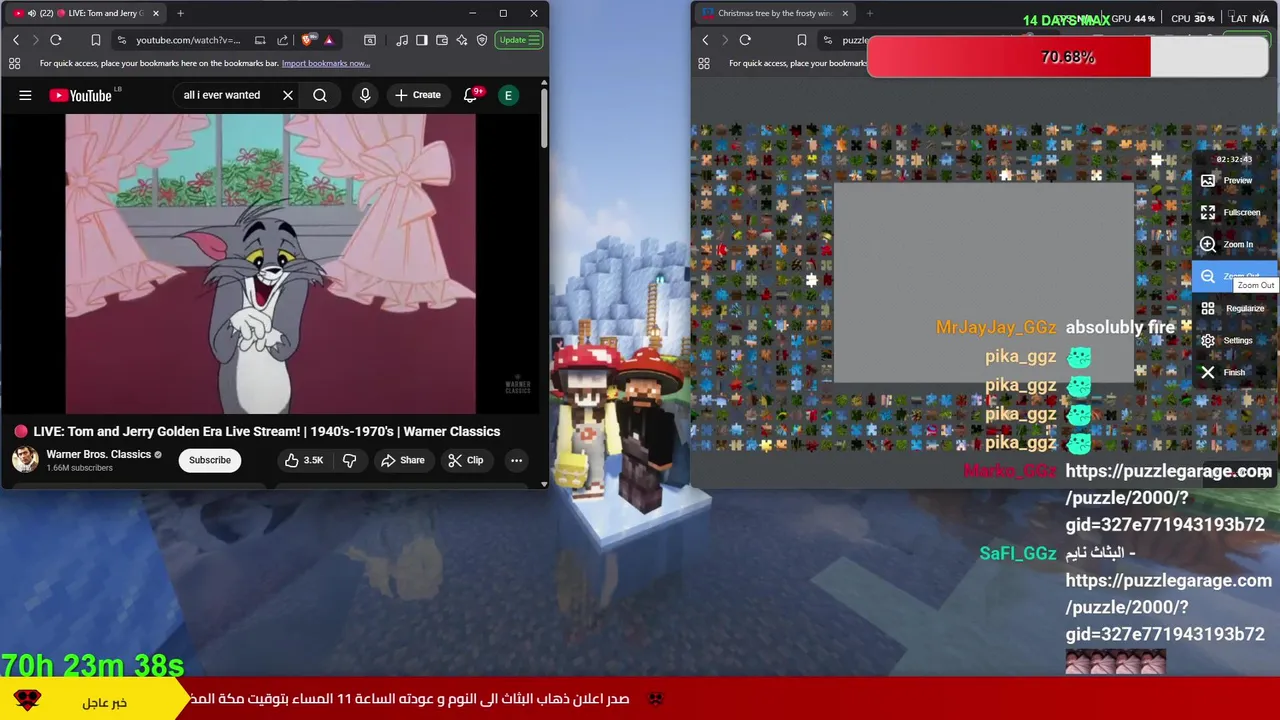Open the Warner Bros. Classics channel avatar
This screenshot has height=720, width=1280.
[25, 459]
